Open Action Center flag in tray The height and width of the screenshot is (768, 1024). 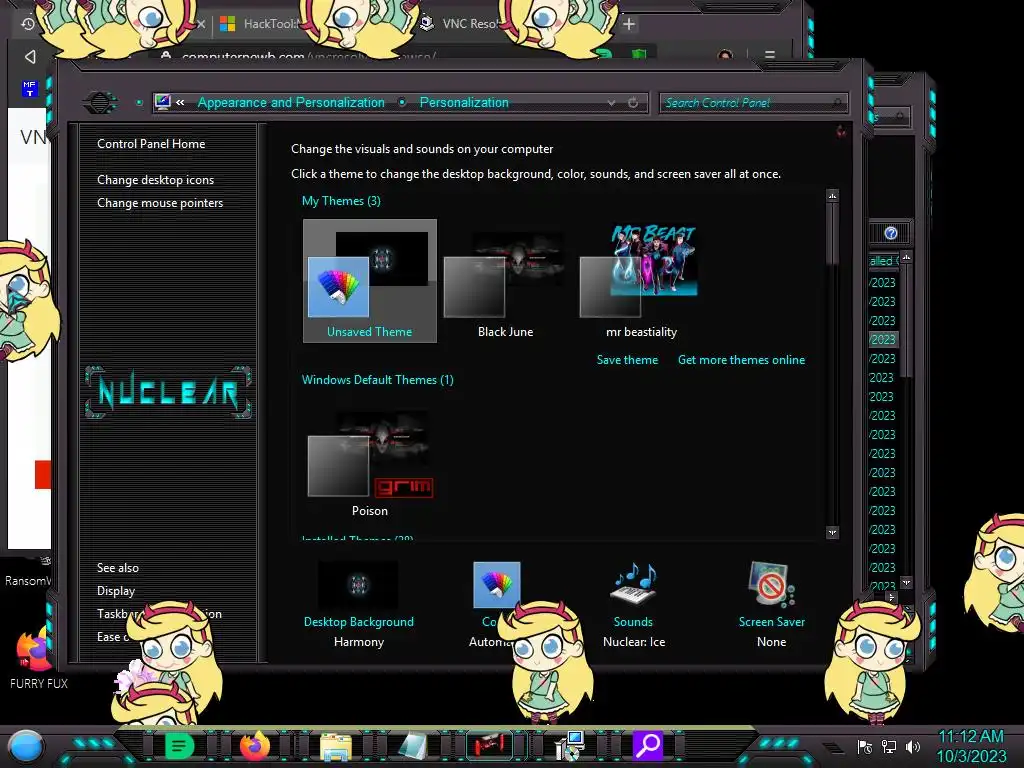pos(865,746)
